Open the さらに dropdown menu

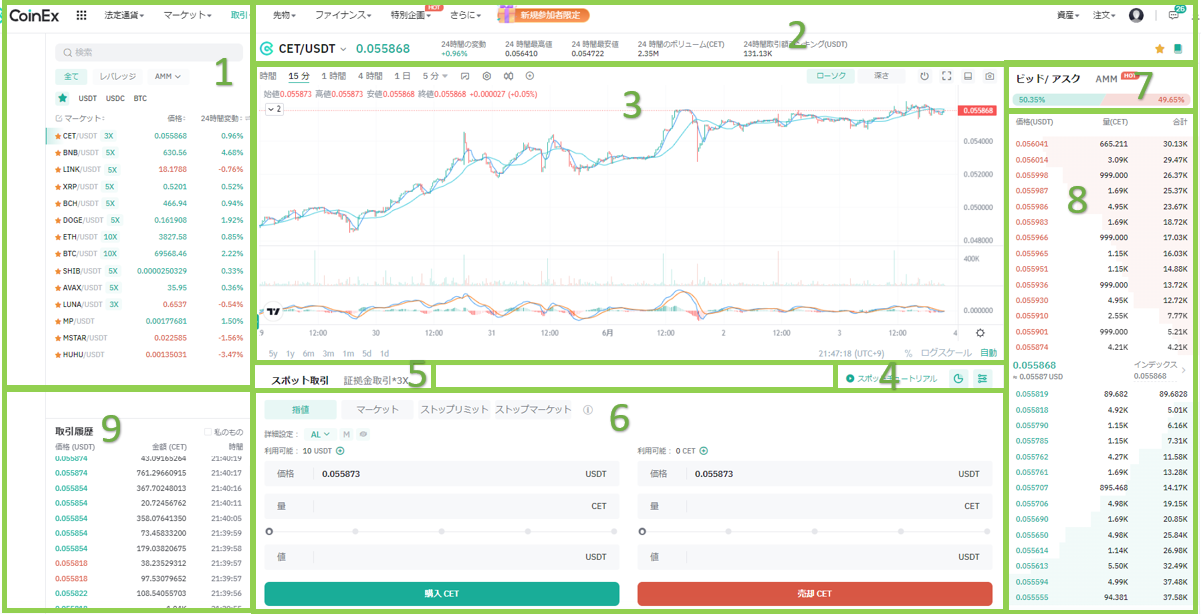(x=465, y=16)
